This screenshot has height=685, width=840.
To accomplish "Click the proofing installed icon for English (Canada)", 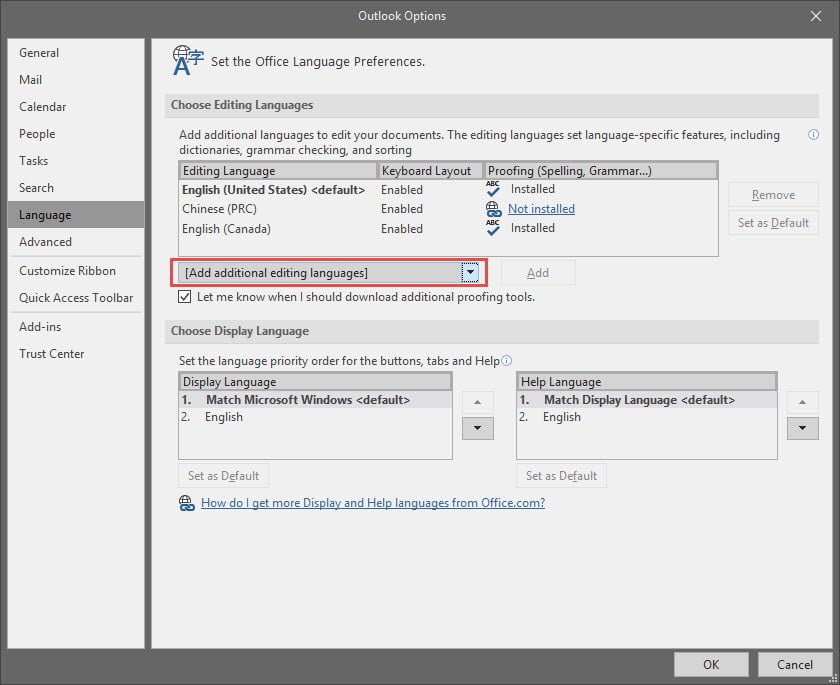I will coord(493,228).
